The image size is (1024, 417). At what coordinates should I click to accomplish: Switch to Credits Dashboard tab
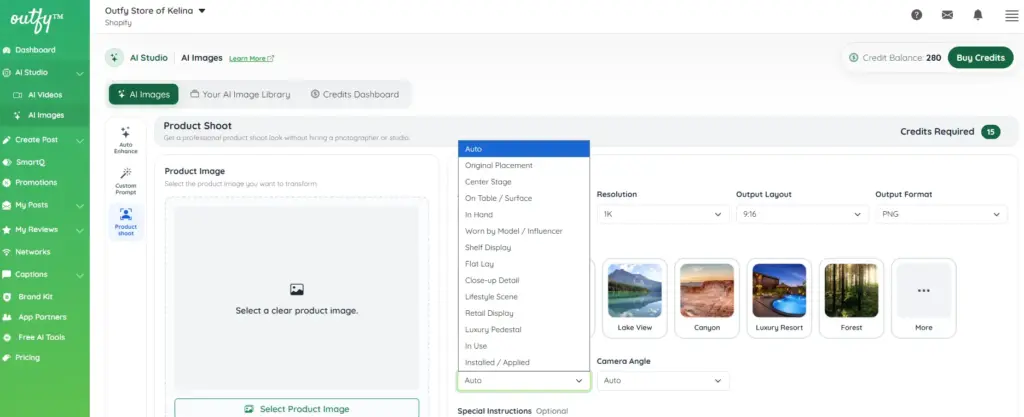[x=355, y=95]
